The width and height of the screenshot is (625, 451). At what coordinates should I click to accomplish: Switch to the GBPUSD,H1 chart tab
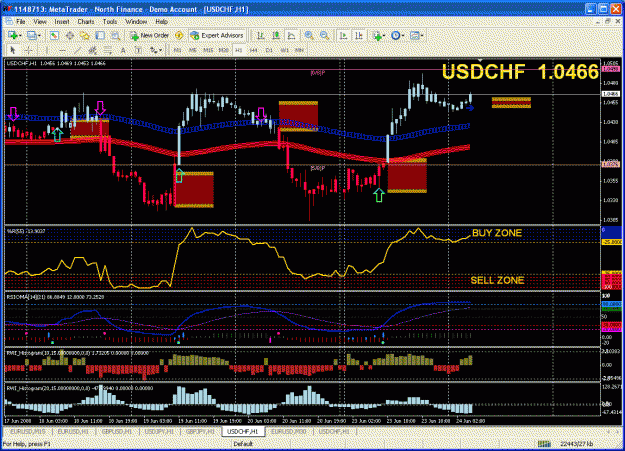pyautogui.click(x=116, y=432)
